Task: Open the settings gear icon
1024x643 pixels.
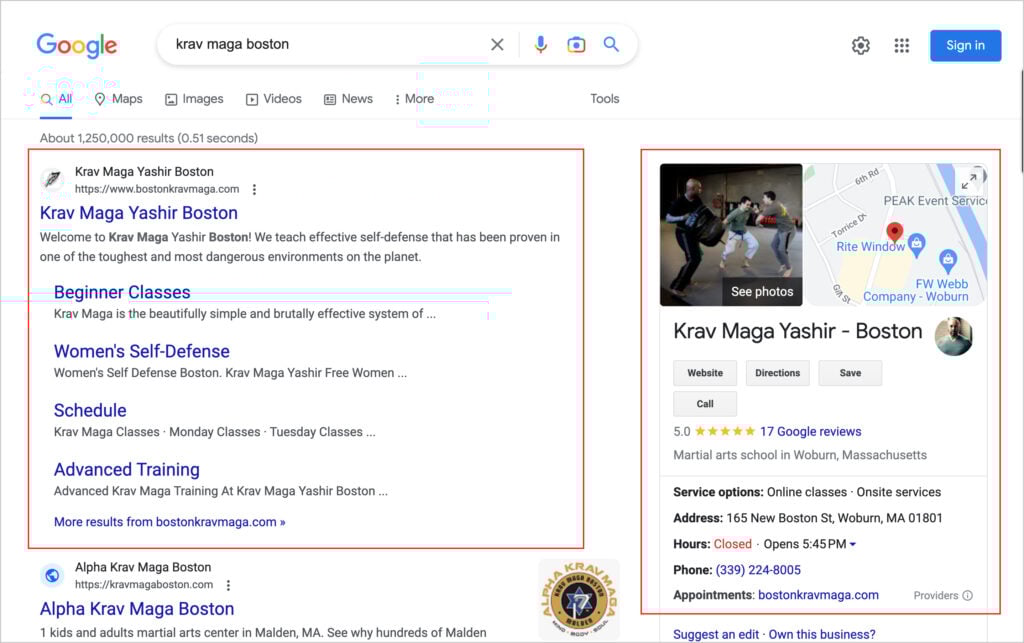Action: pos(861,46)
